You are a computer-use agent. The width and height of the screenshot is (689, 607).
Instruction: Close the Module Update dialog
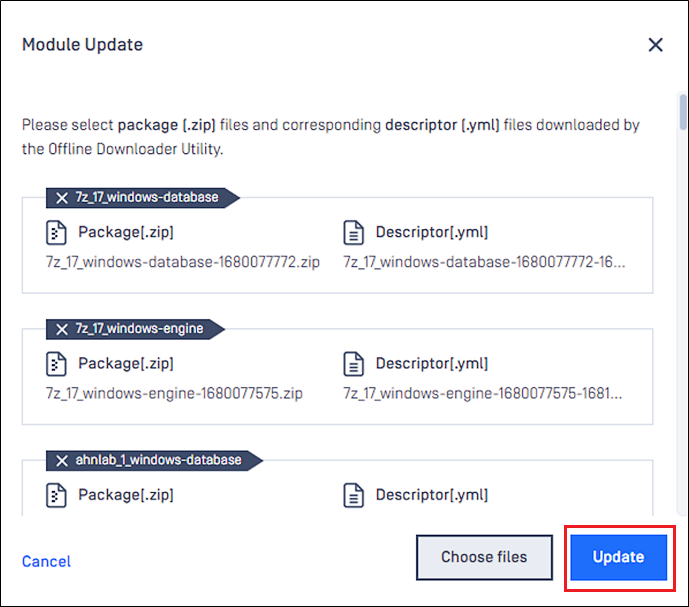coord(655,44)
